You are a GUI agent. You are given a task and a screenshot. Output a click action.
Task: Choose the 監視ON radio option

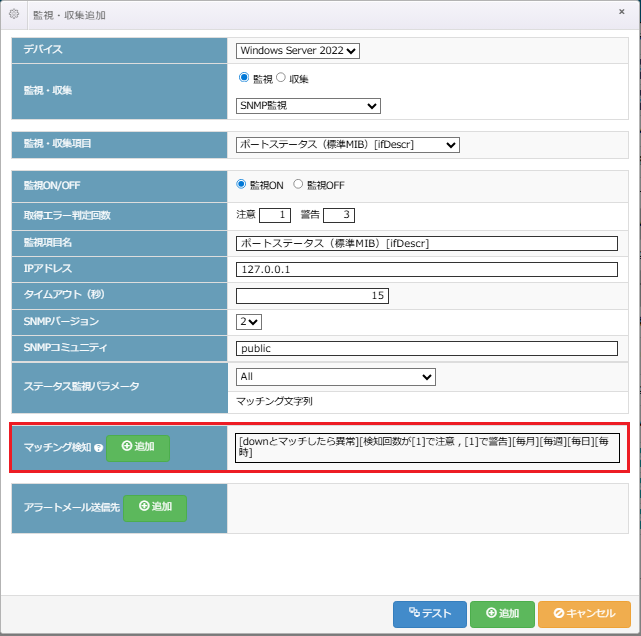[x=241, y=185]
